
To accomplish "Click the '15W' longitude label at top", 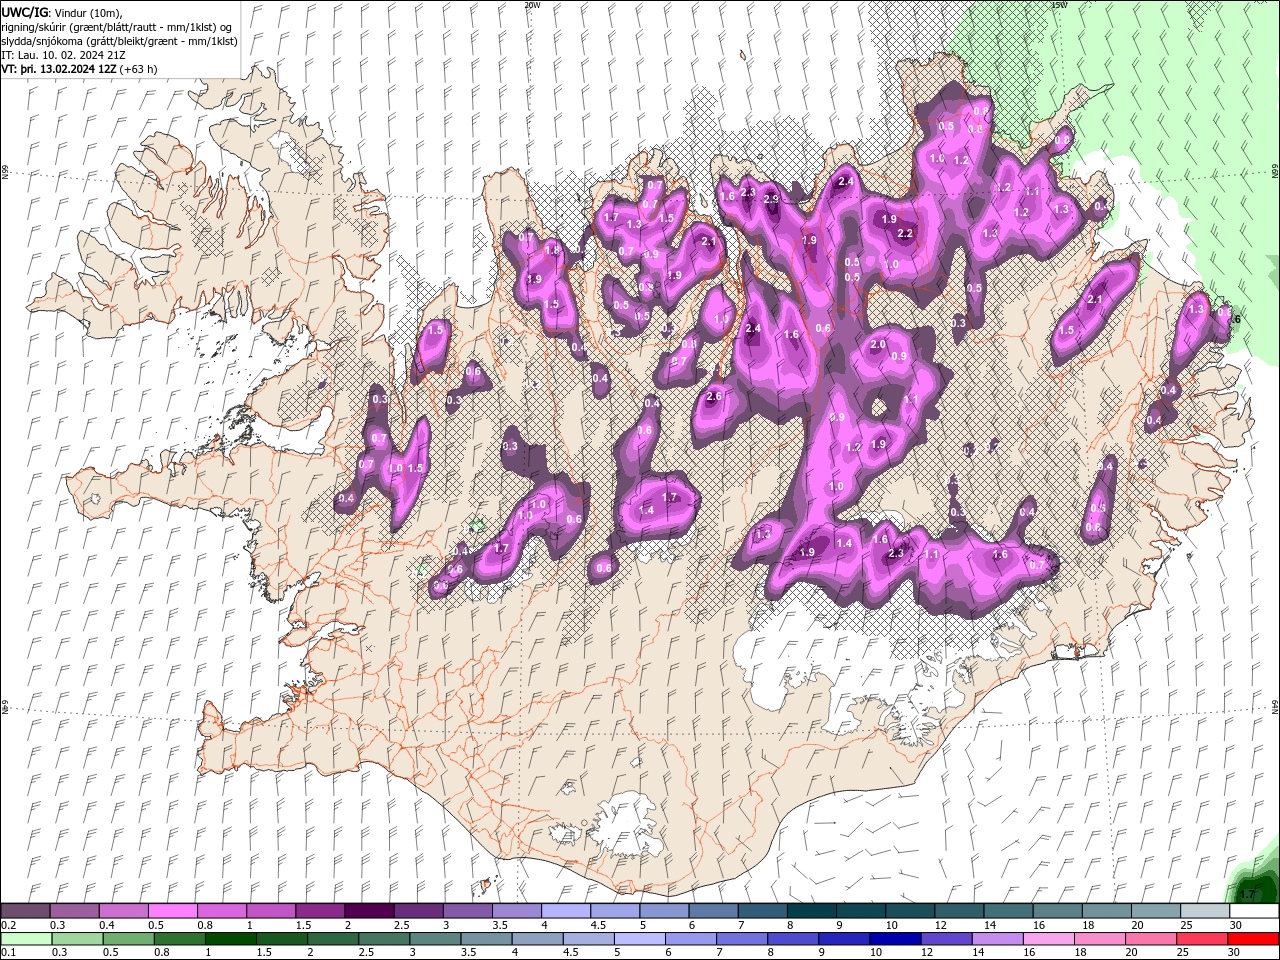I will [x=1059, y=5].
